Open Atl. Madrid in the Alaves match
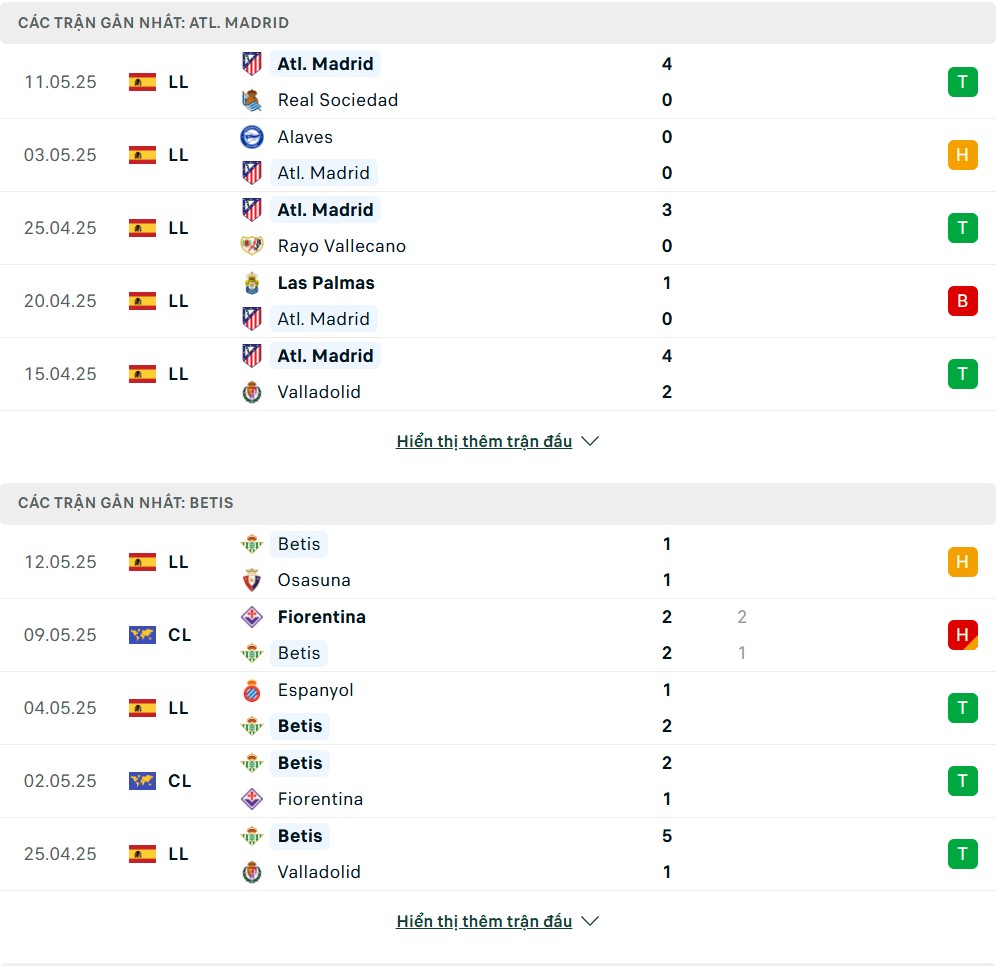 click(x=323, y=173)
